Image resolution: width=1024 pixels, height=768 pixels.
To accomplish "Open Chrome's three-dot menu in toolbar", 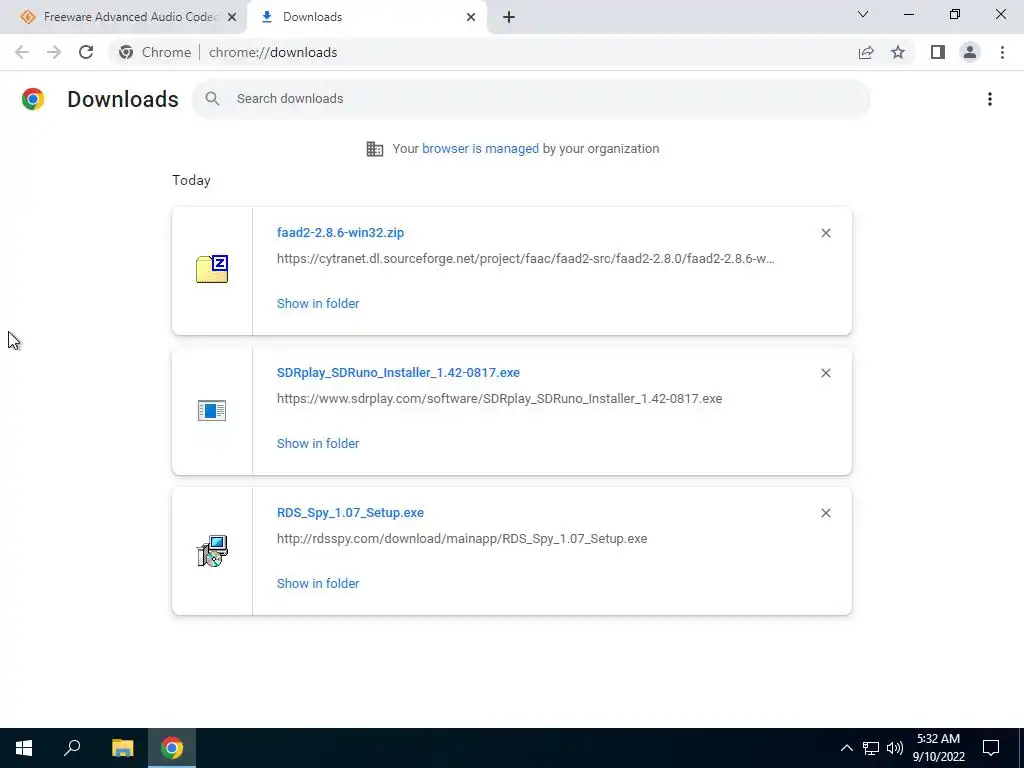I will tap(1002, 52).
